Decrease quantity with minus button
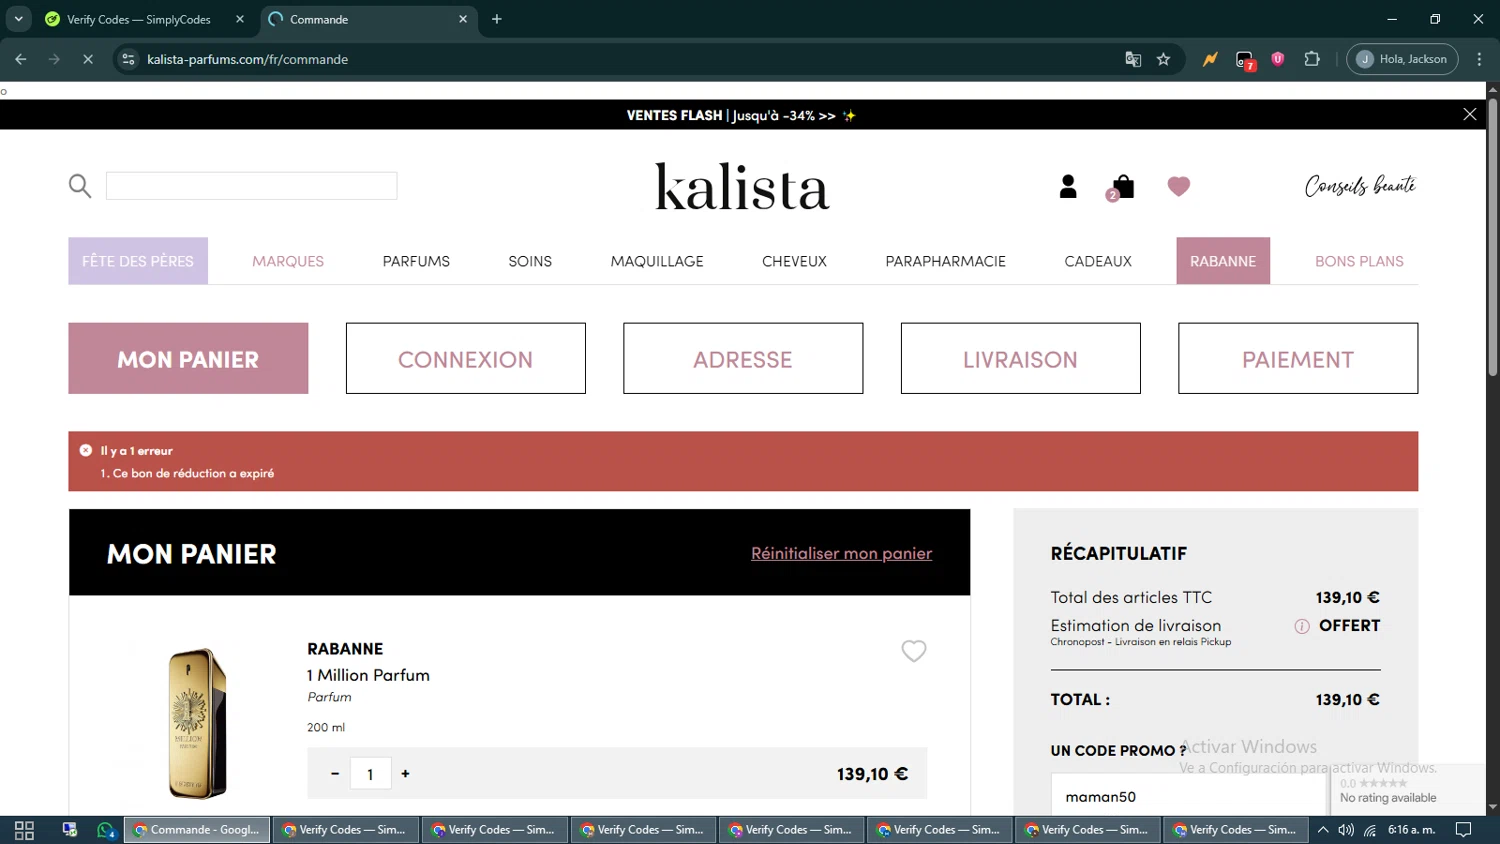 coord(335,774)
